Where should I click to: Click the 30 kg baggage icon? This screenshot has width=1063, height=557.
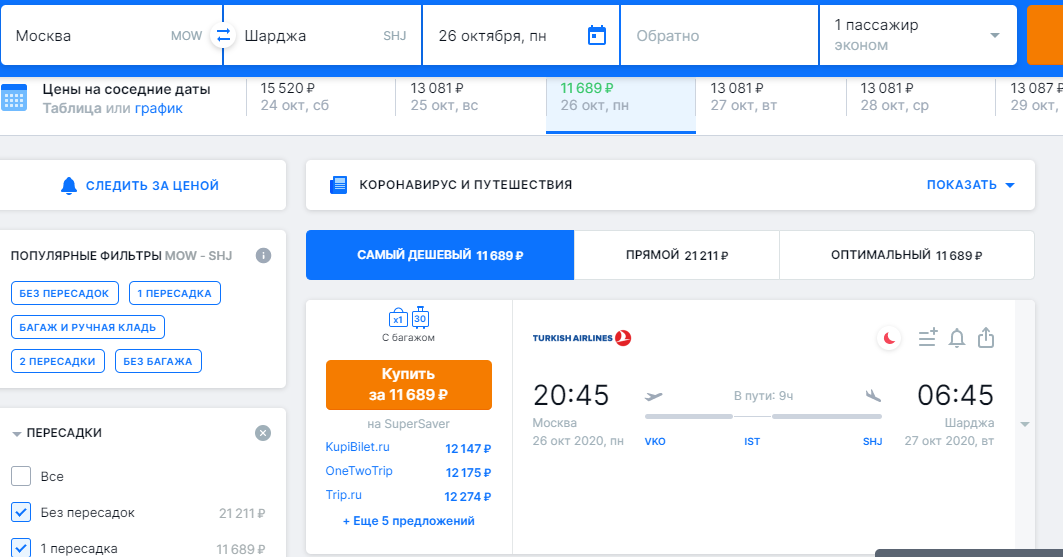click(x=420, y=317)
